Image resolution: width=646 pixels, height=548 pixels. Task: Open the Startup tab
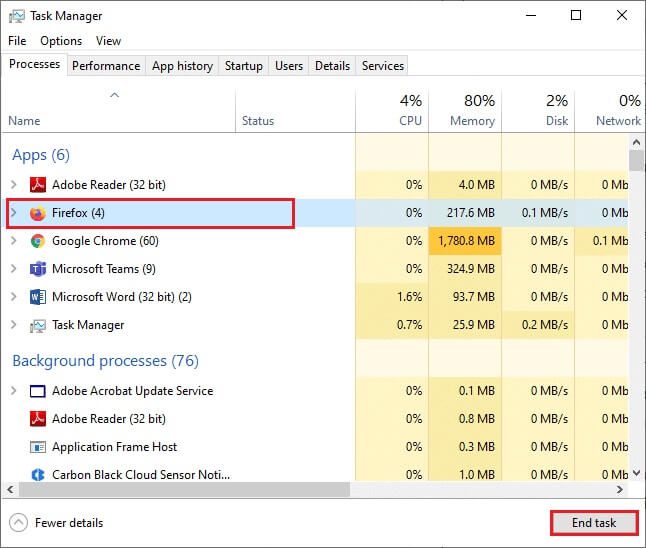pos(243,66)
